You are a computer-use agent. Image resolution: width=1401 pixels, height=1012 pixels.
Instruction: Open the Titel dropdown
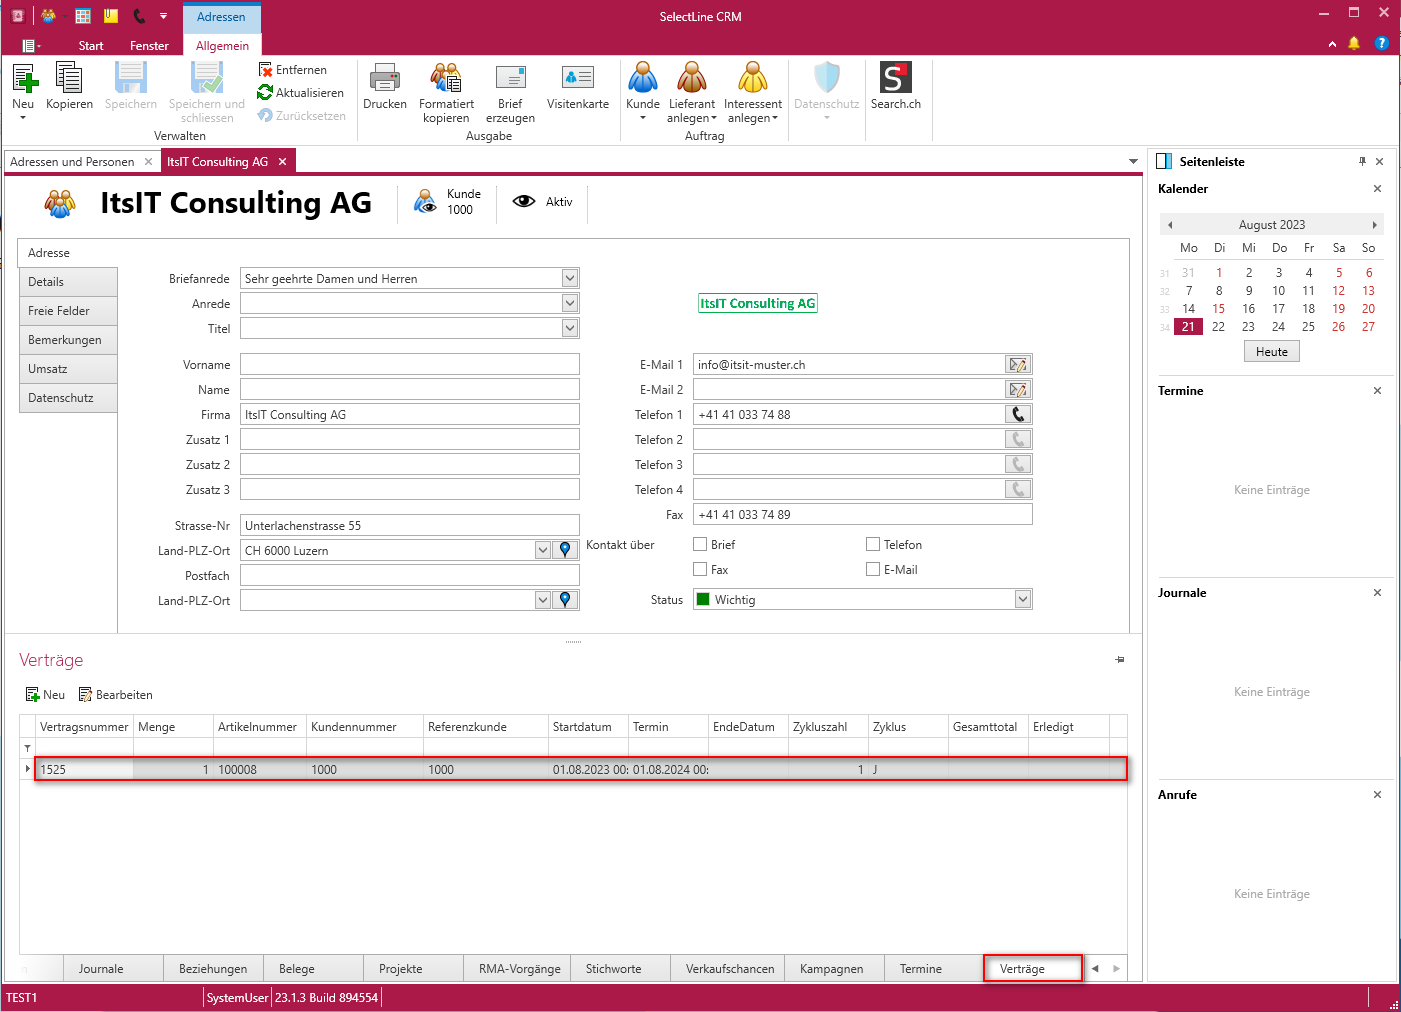click(570, 328)
